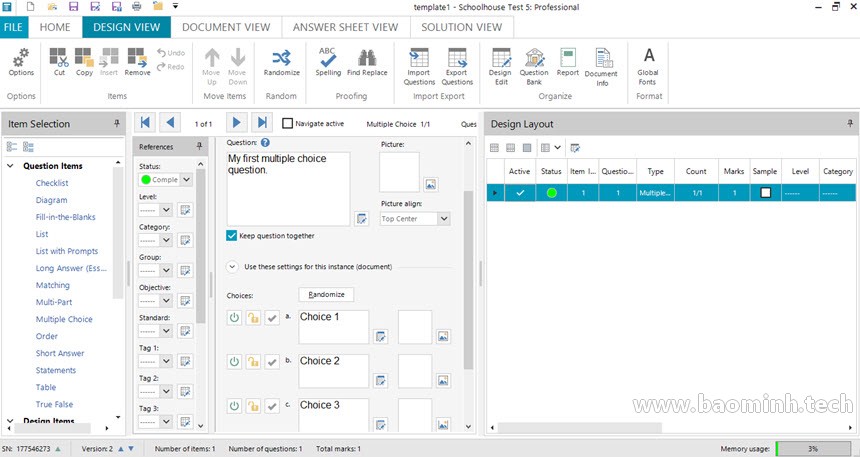Viewport: 860px width, 457px height.
Task: Open the Picture align dropdown
Action: coord(444,218)
